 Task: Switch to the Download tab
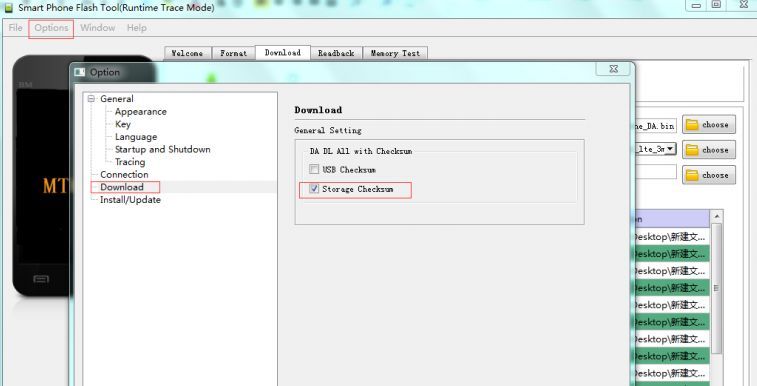click(283, 53)
